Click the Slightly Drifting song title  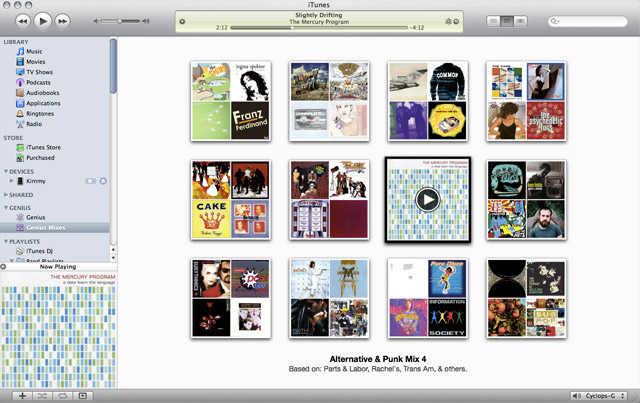coord(319,15)
